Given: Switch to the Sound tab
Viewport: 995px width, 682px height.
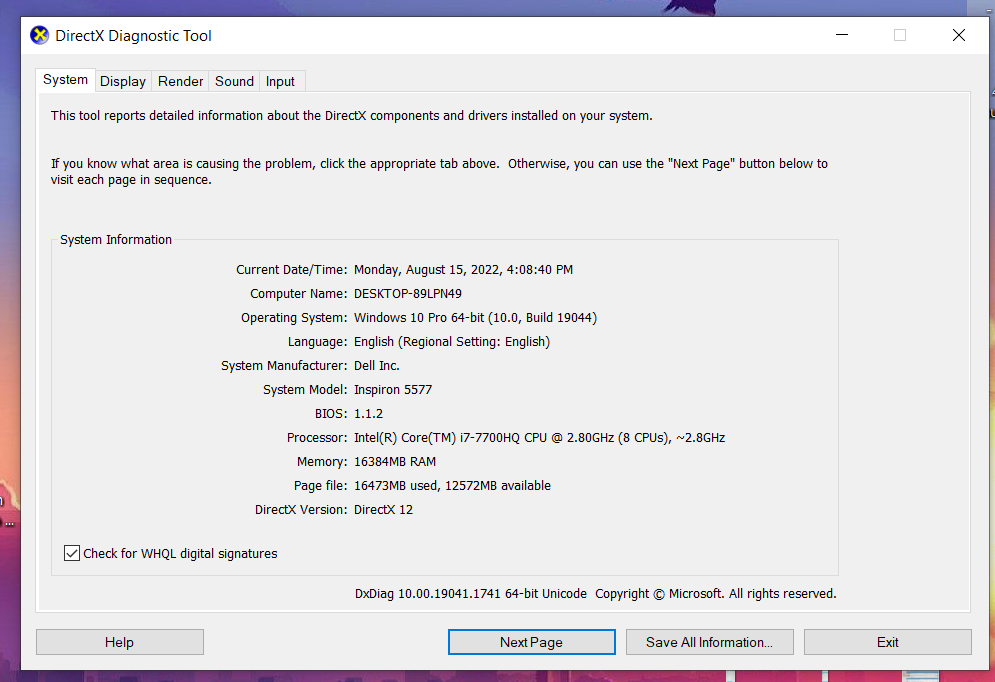Looking at the screenshot, I should tap(234, 81).
